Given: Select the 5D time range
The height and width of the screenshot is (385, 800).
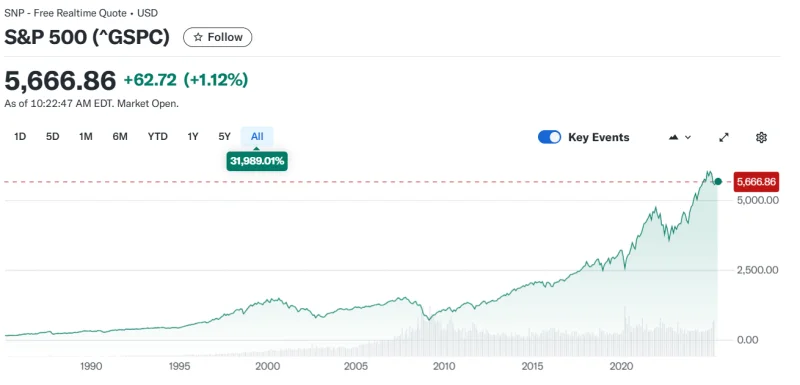Looking at the screenshot, I should tap(53, 137).
